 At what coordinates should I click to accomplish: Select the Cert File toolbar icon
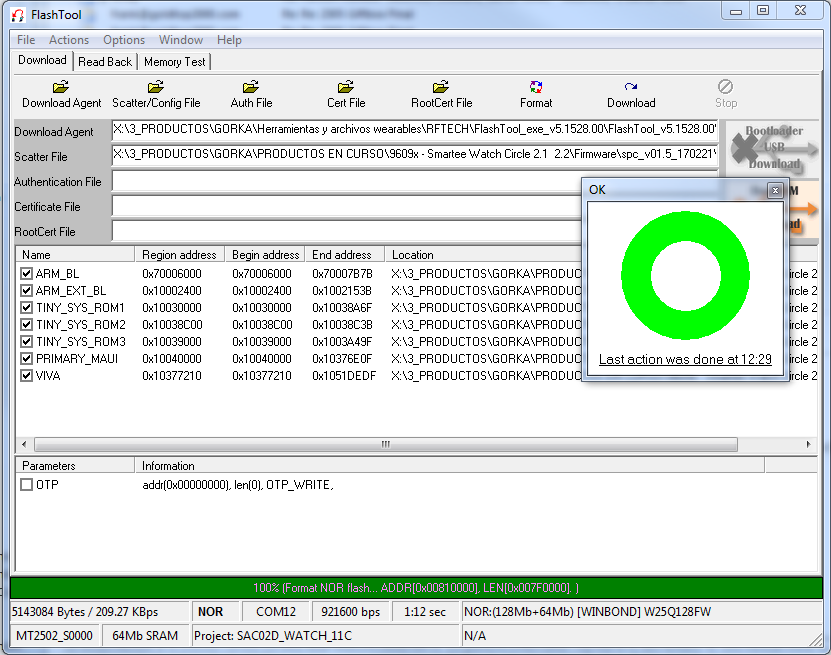coord(346,88)
